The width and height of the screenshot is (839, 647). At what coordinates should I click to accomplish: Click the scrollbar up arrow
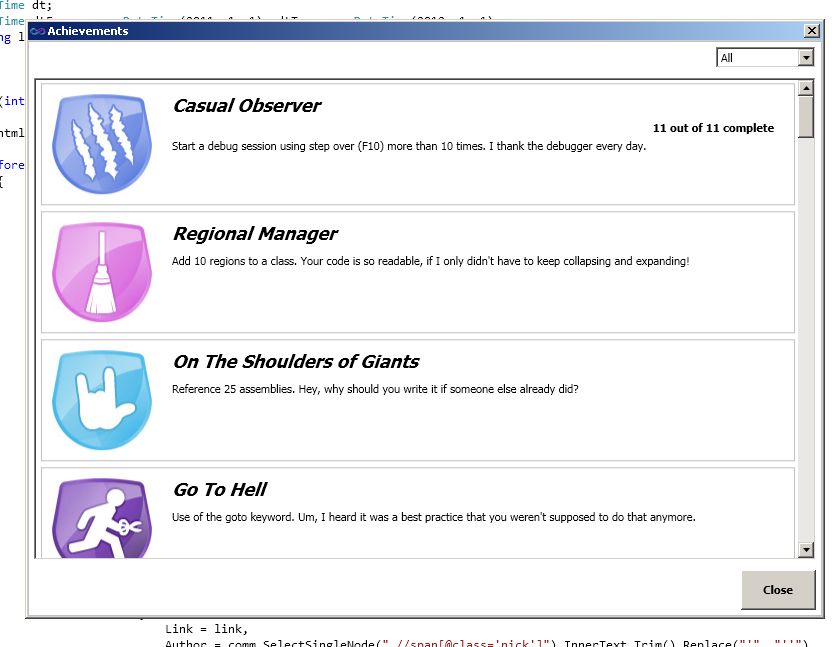tap(805, 87)
